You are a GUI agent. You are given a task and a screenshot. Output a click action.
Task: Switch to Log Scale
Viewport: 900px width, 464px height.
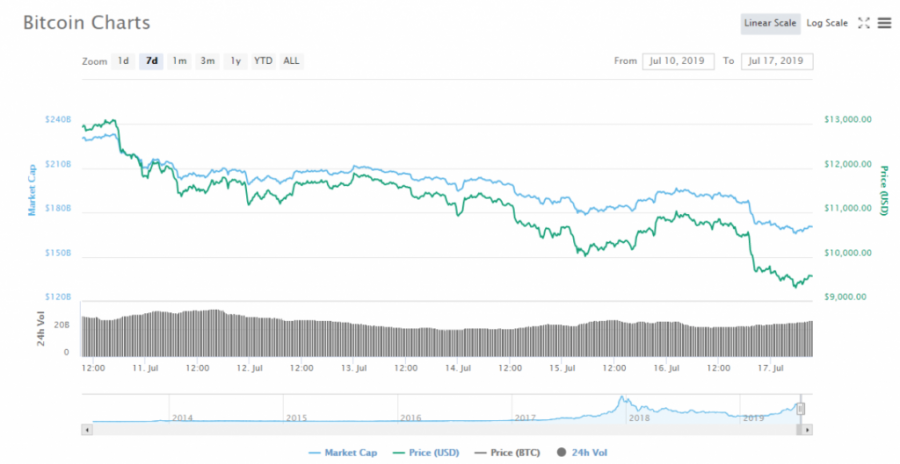pyautogui.click(x=827, y=24)
